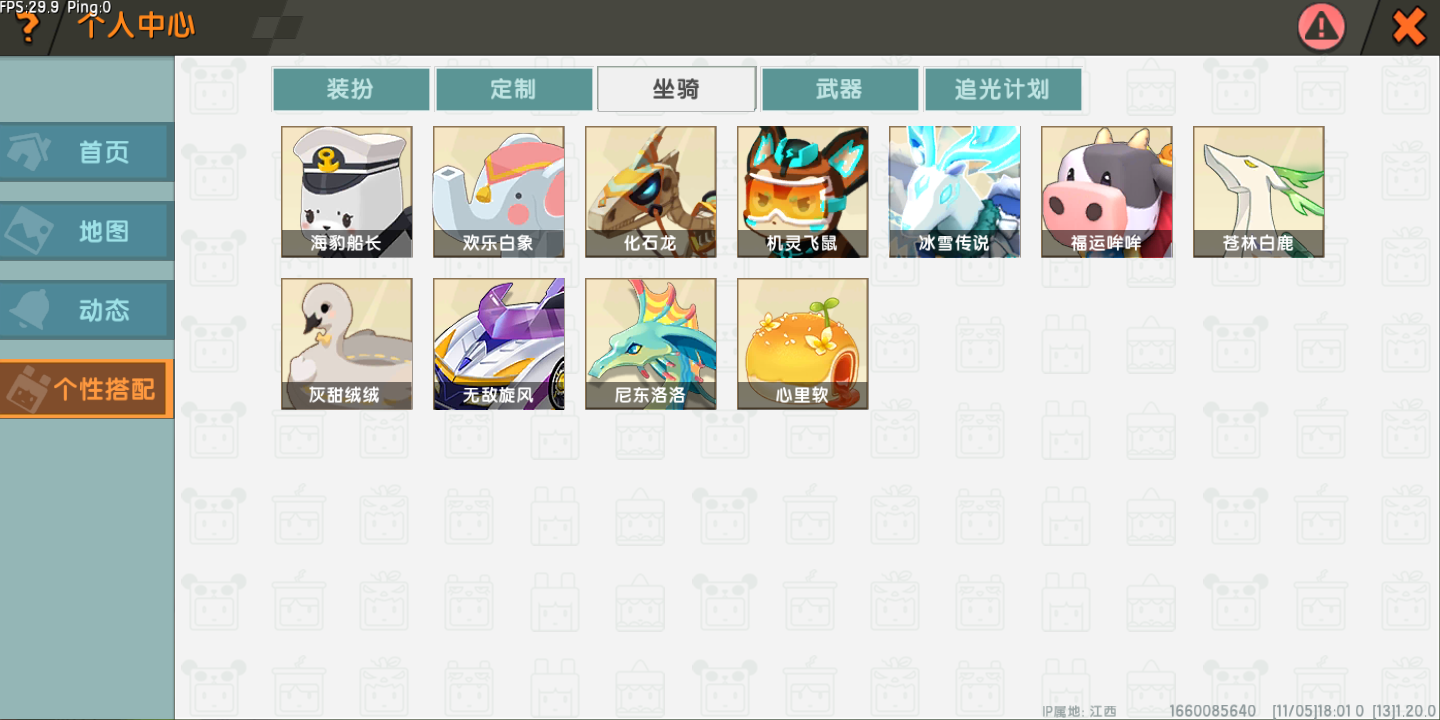Select the 尼东洛洛 sea dragon mount
Viewport: 1440px width, 720px height.
click(x=651, y=344)
